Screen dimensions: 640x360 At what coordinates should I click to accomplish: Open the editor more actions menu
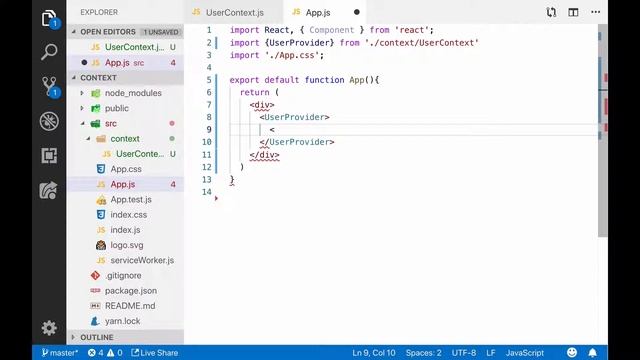click(x=596, y=12)
